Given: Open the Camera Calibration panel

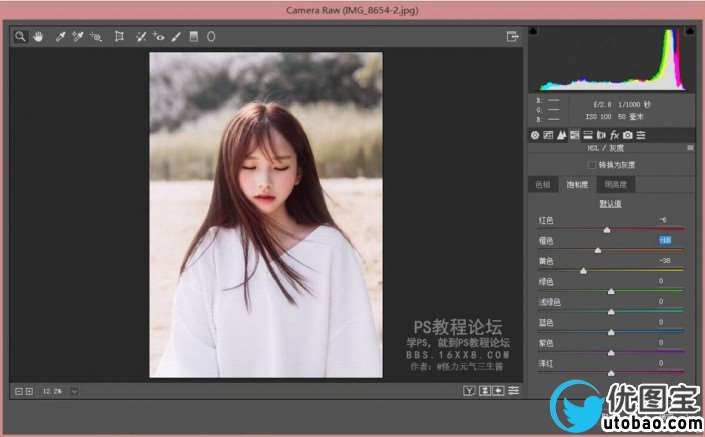Looking at the screenshot, I should [627, 134].
